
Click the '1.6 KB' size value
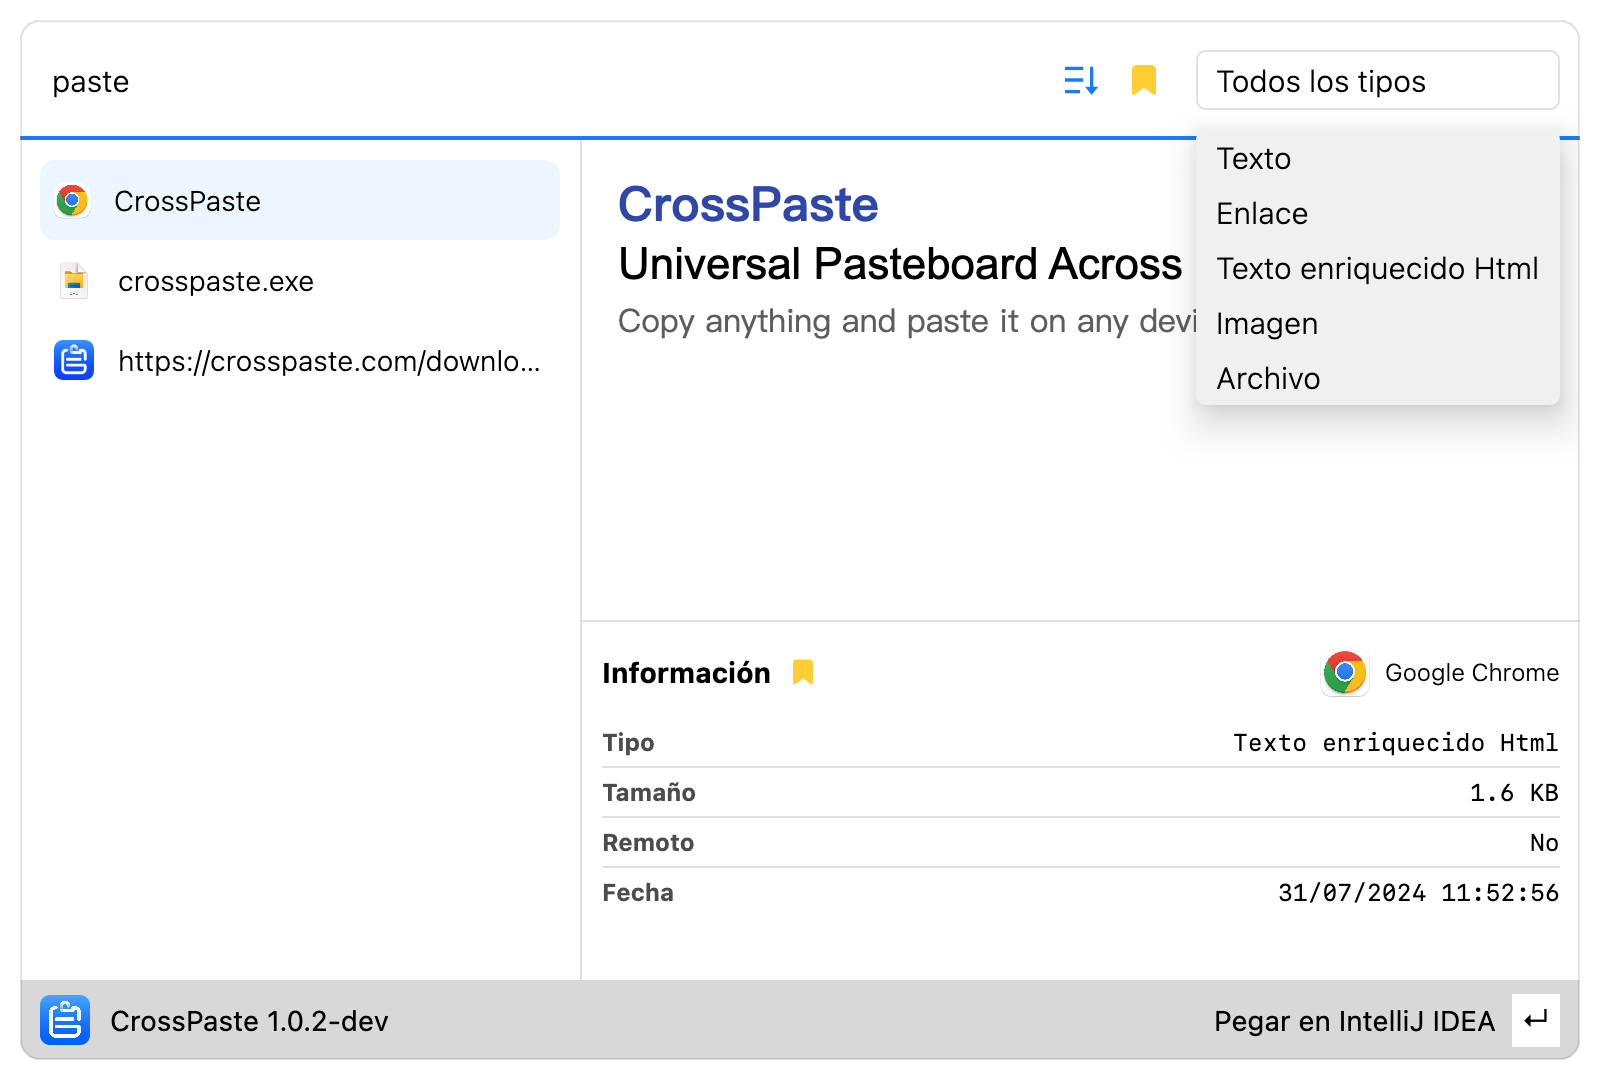pos(1514,793)
